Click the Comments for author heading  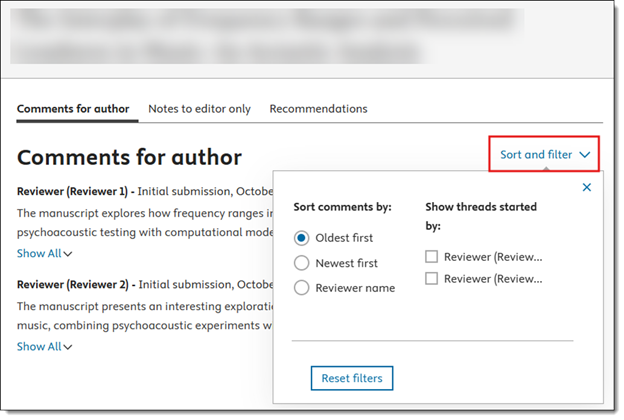[x=129, y=157]
